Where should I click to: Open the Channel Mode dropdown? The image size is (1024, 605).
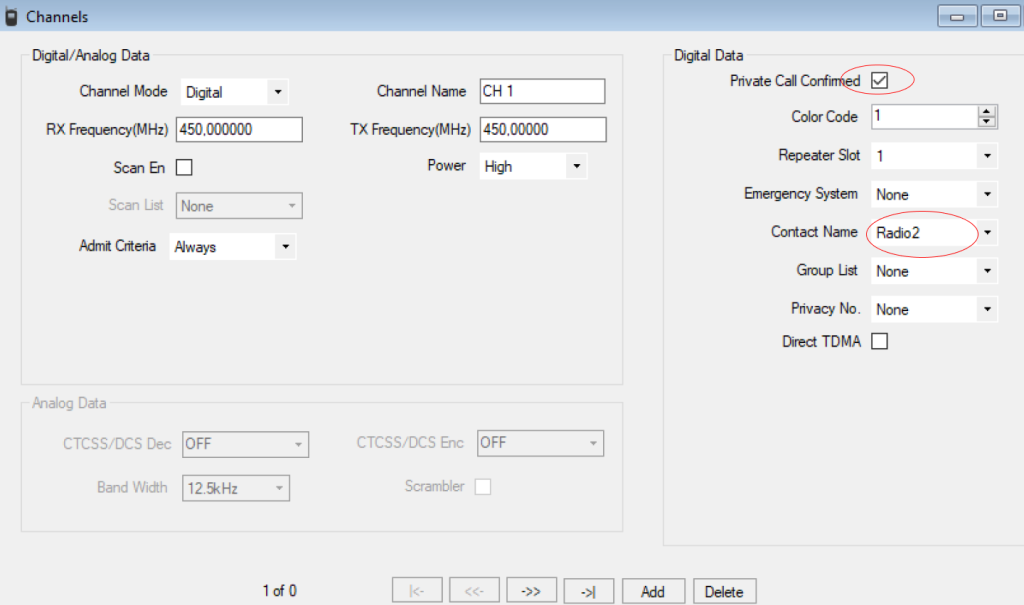pos(277,92)
